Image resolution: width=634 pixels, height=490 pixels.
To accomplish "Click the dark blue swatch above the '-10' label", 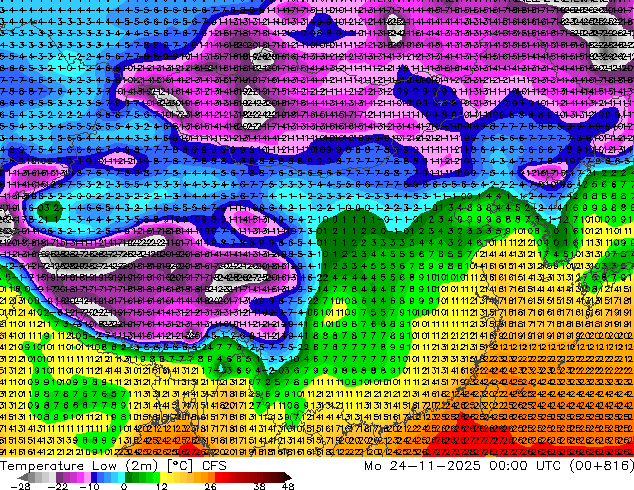I will tap(94, 477).
